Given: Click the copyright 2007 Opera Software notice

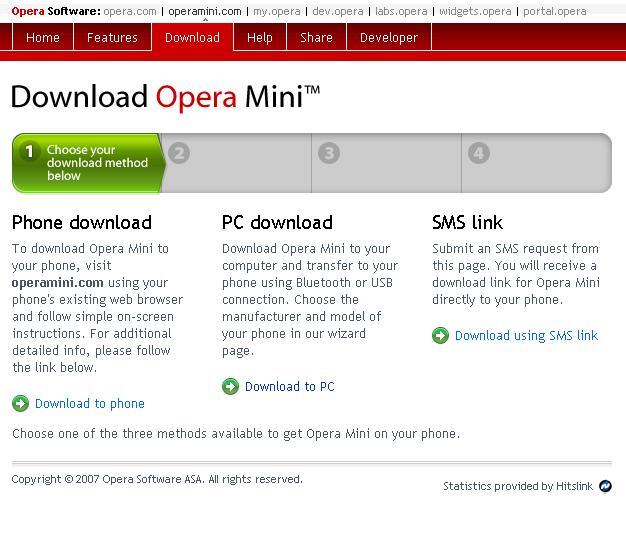Looking at the screenshot, I should coord(157,479).
